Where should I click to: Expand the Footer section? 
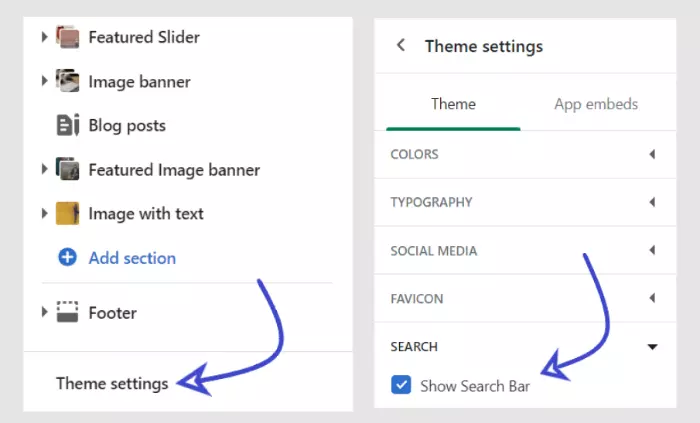point(44,312)
